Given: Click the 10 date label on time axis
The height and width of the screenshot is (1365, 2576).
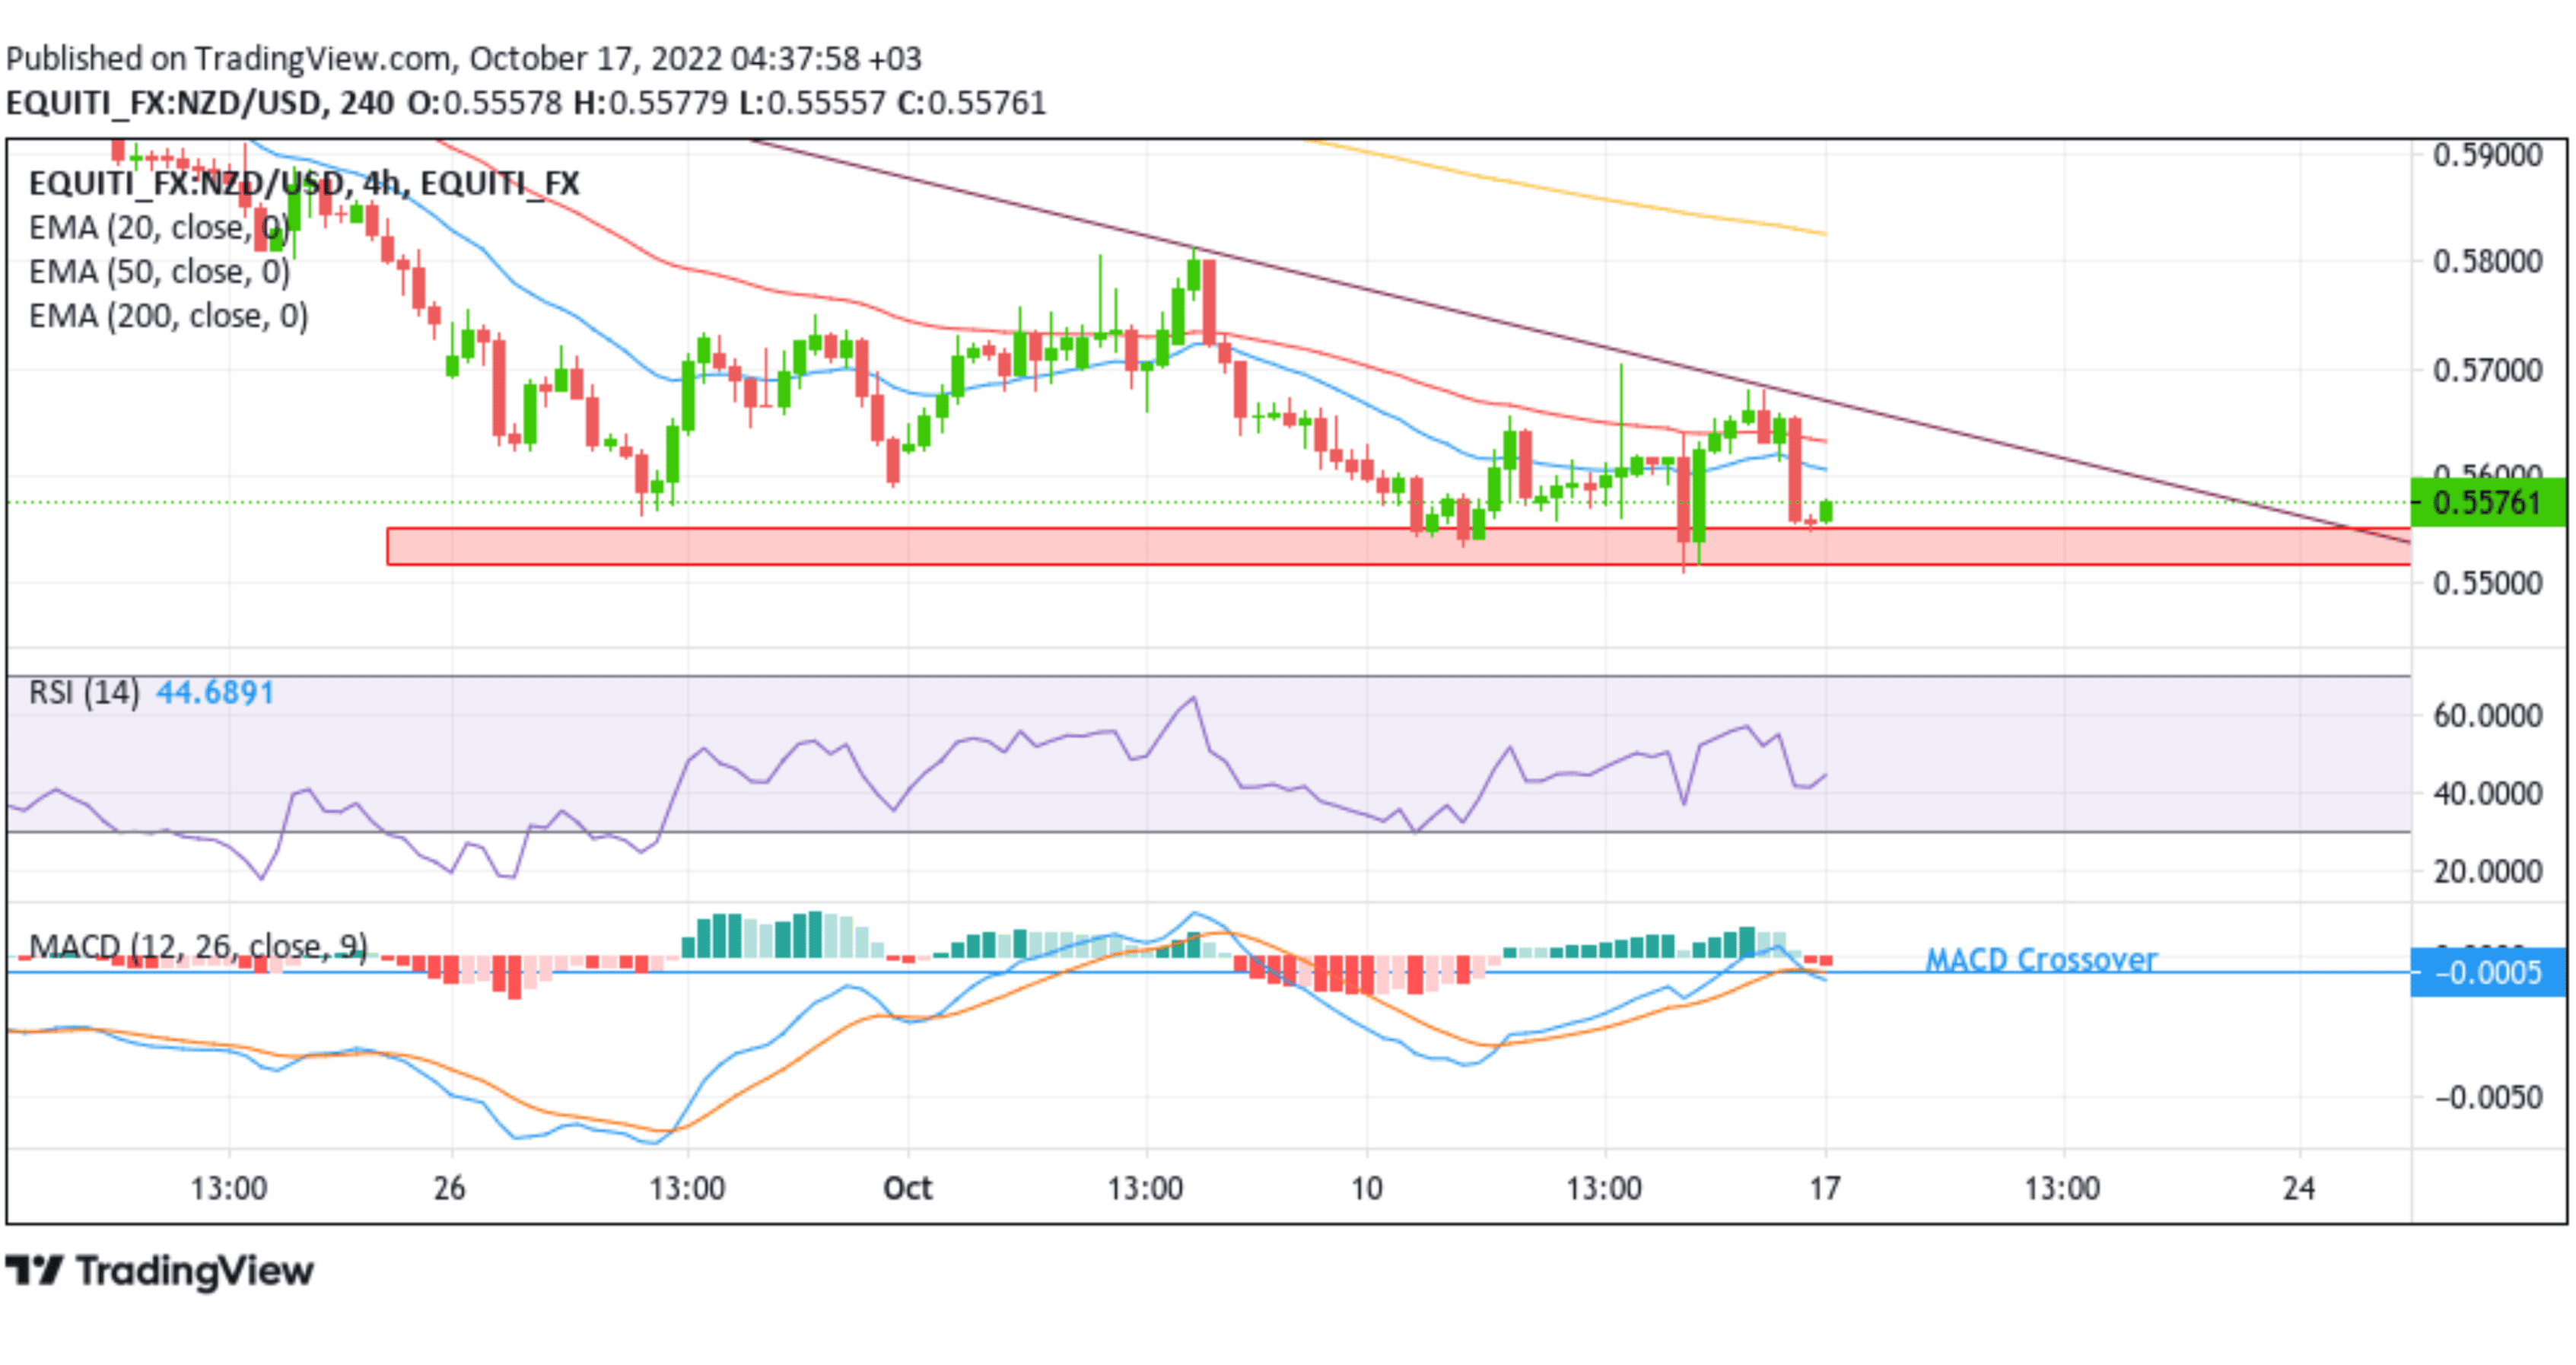Looking at the screenshot, I should pyautogui.click(x=1366, y=1188).
